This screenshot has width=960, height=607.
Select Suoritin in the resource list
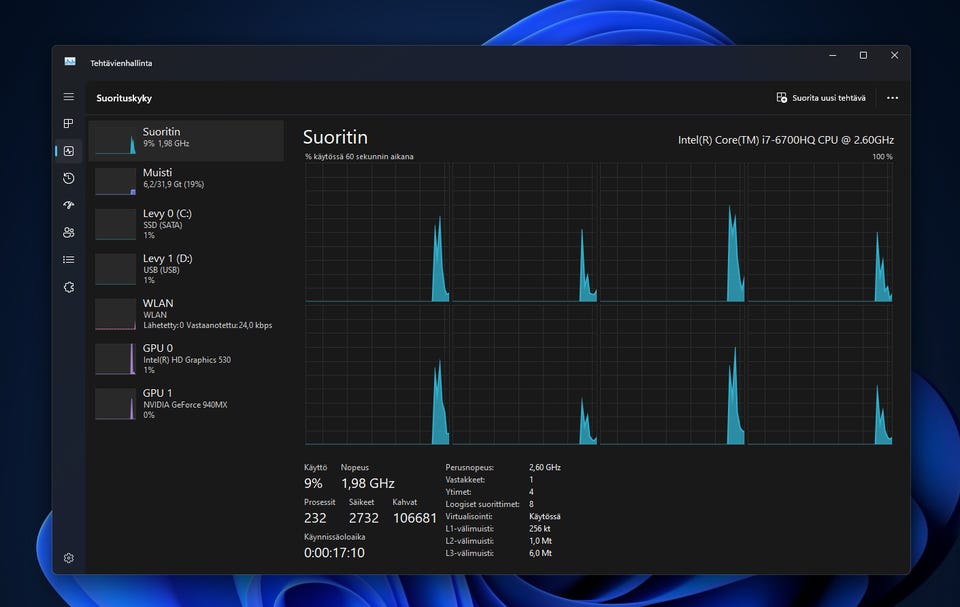tap(186, 140)
